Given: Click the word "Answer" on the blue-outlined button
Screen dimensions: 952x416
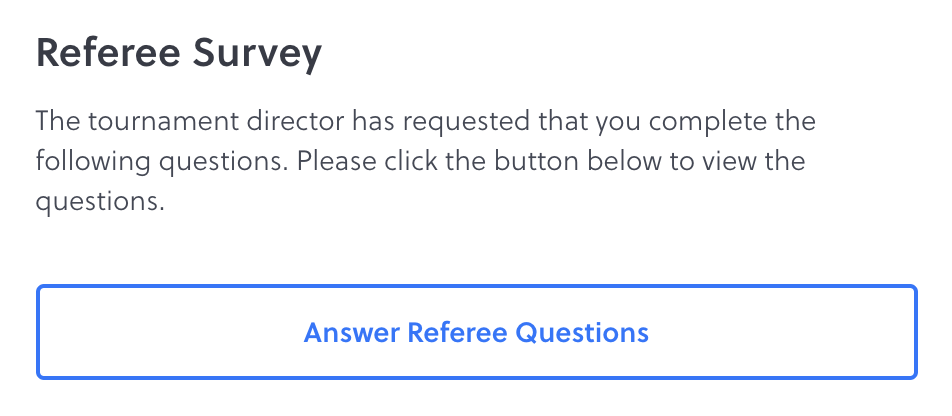Looking at the screenshot, I should (351, 332).
